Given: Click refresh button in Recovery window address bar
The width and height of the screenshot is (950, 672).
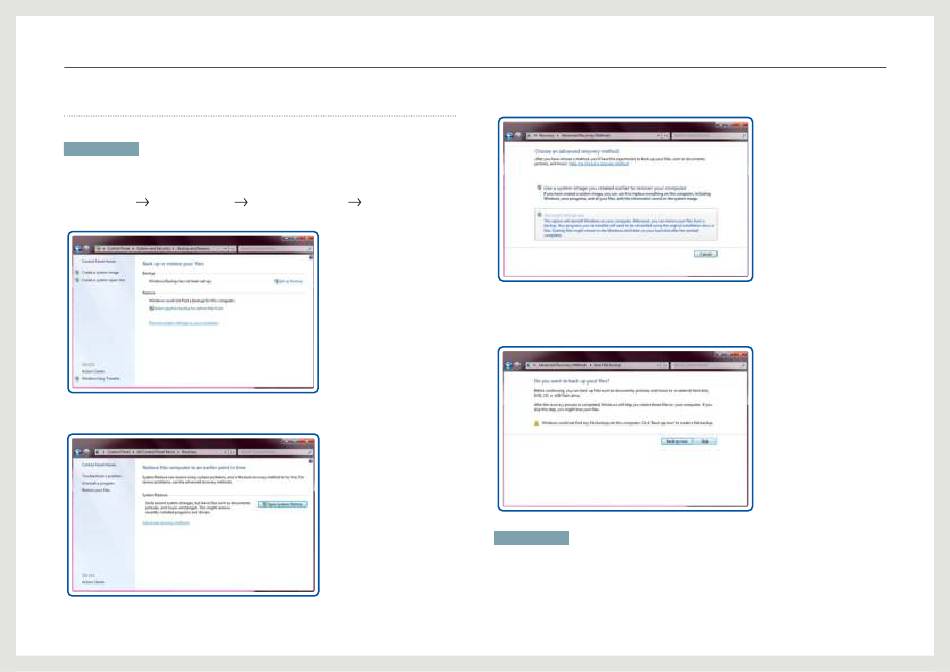Looking at the screenshot, I should point(233,452).
